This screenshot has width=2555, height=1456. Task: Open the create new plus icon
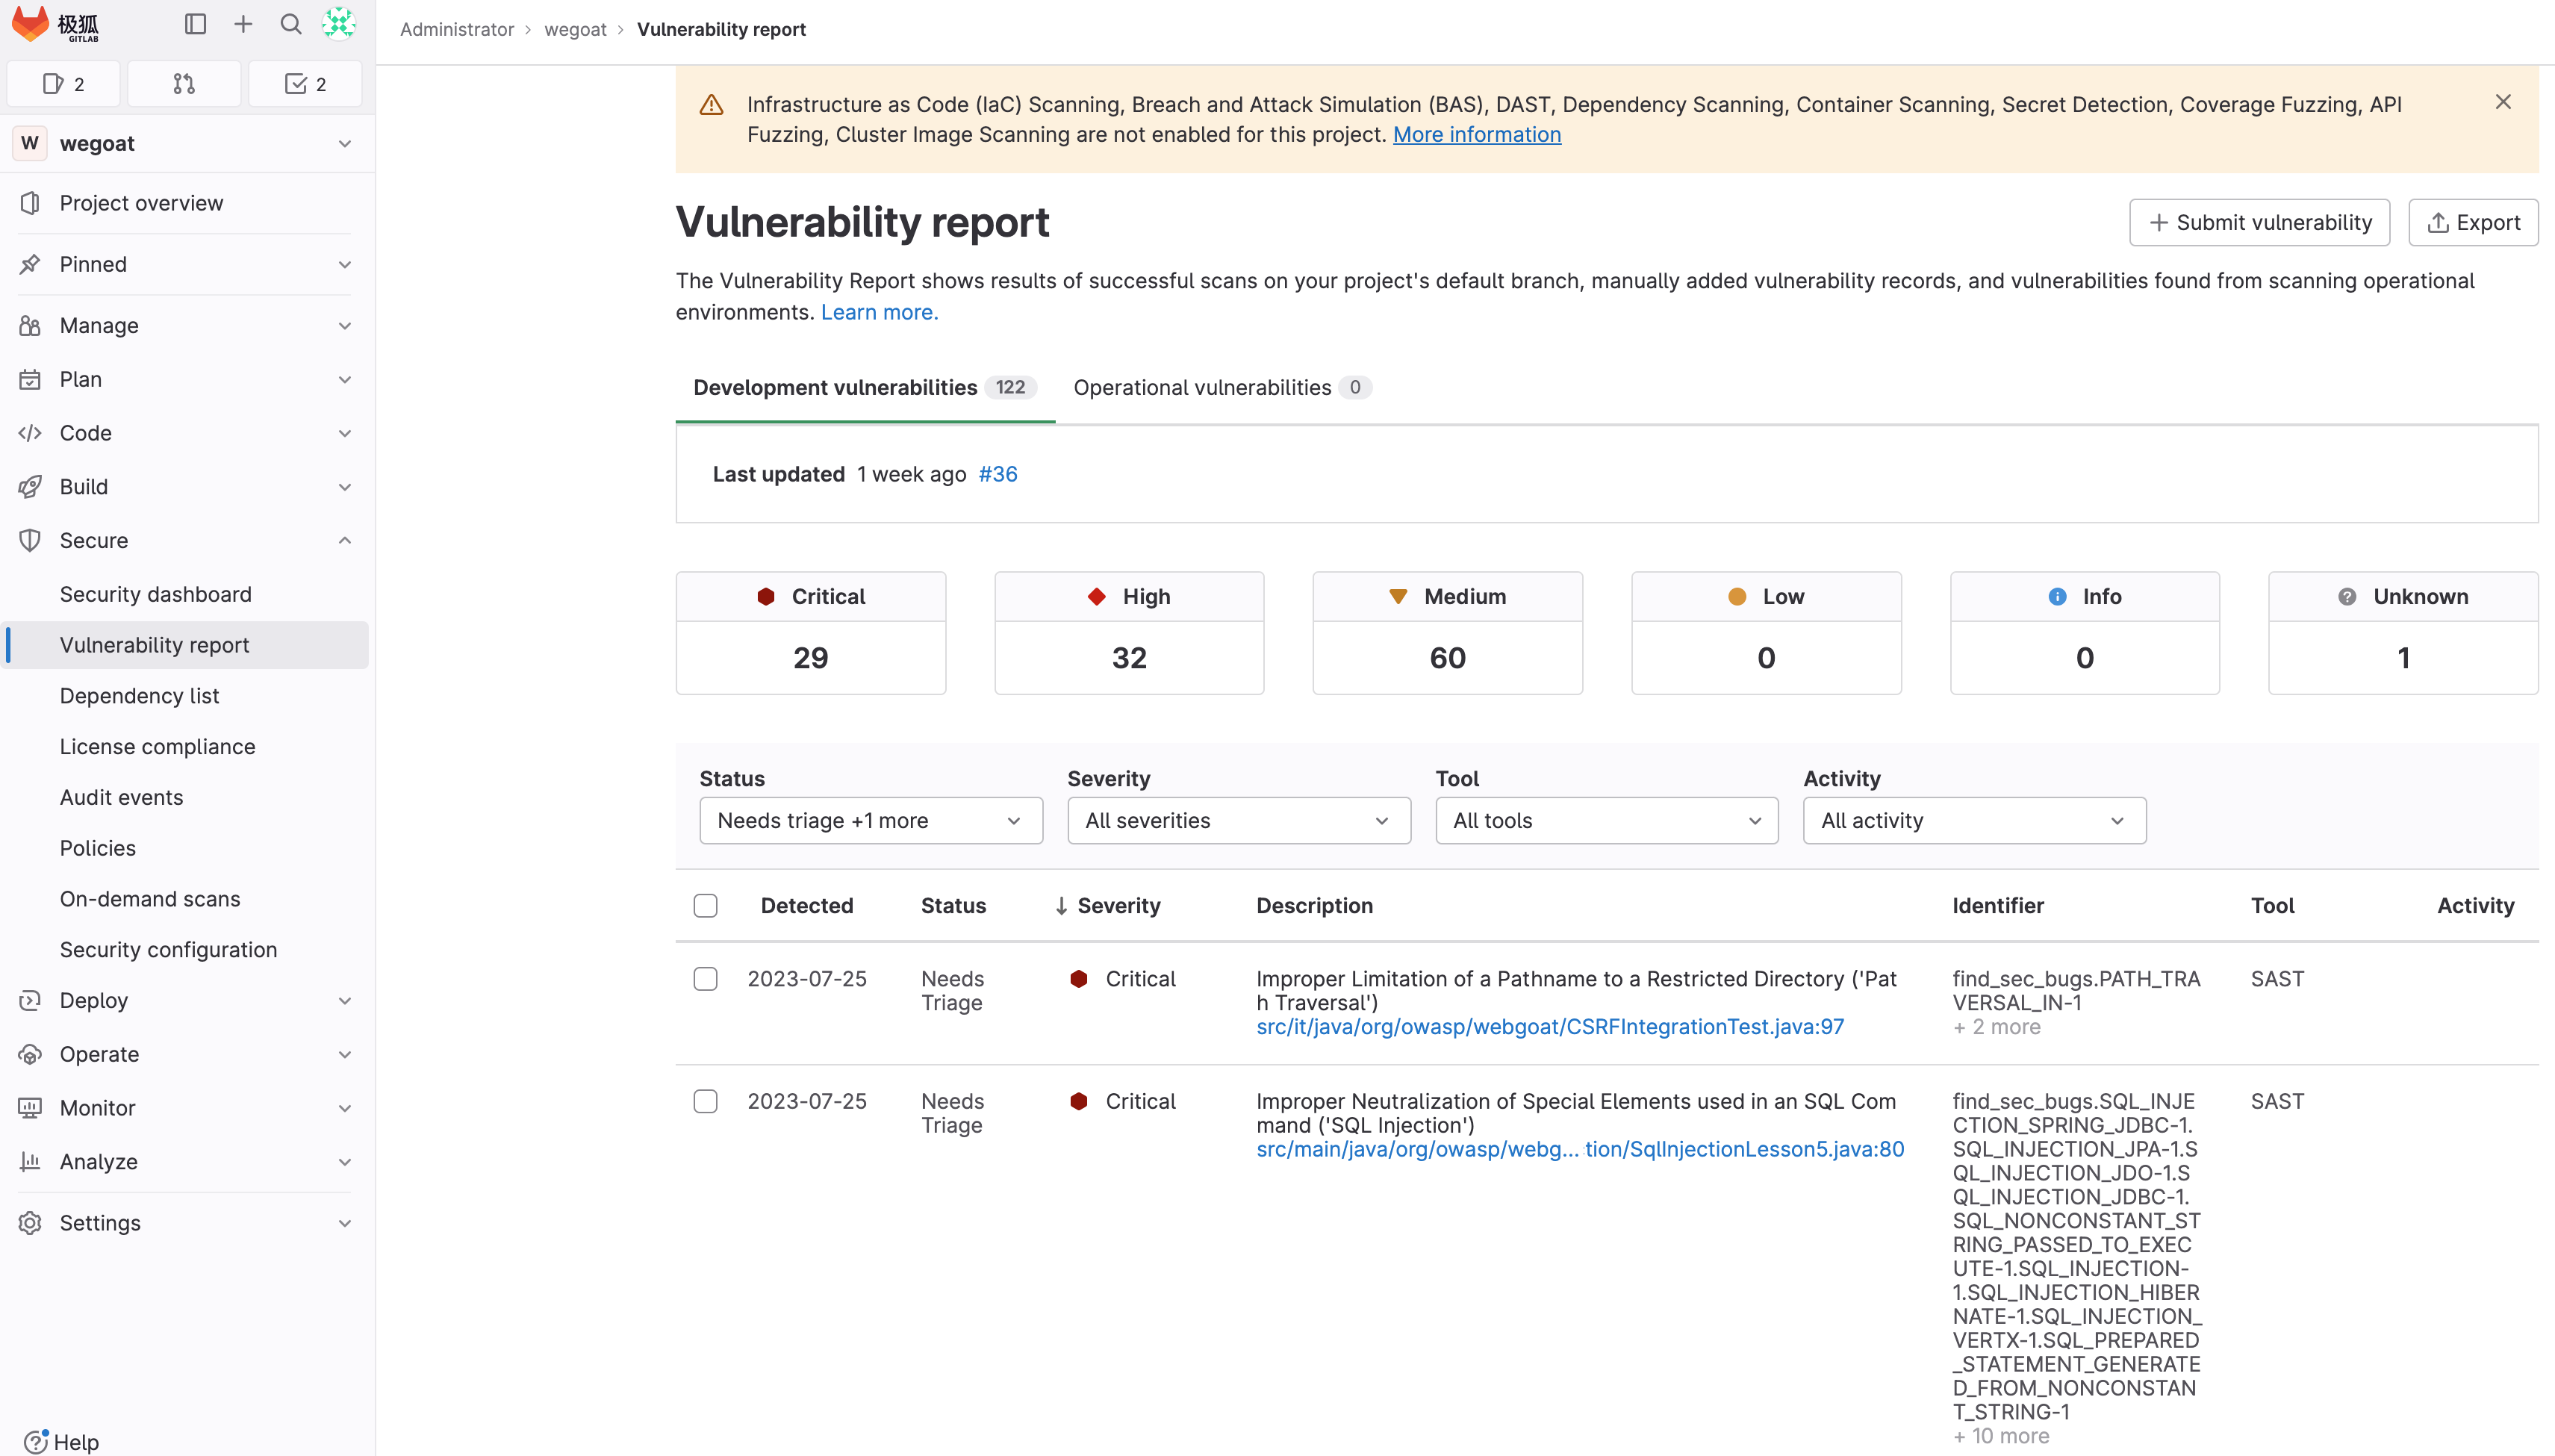243,24
